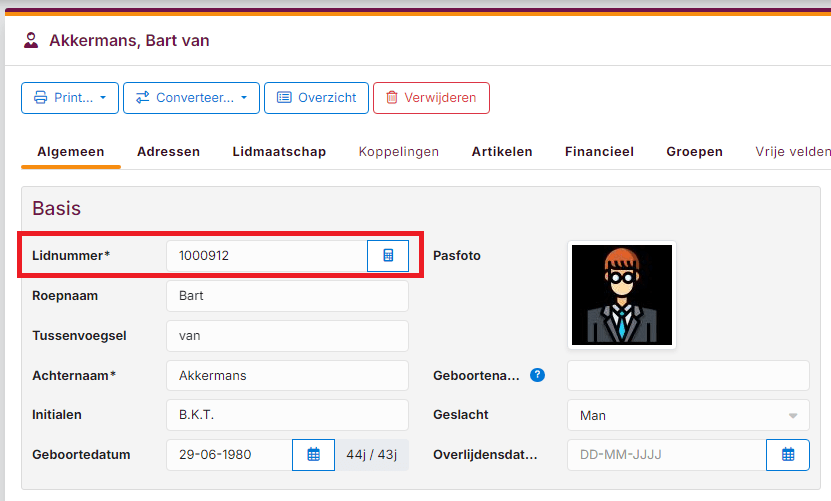This screenshot has height=501, width=831.
Task: Click the Geslacht label
Action: (461, 415)
